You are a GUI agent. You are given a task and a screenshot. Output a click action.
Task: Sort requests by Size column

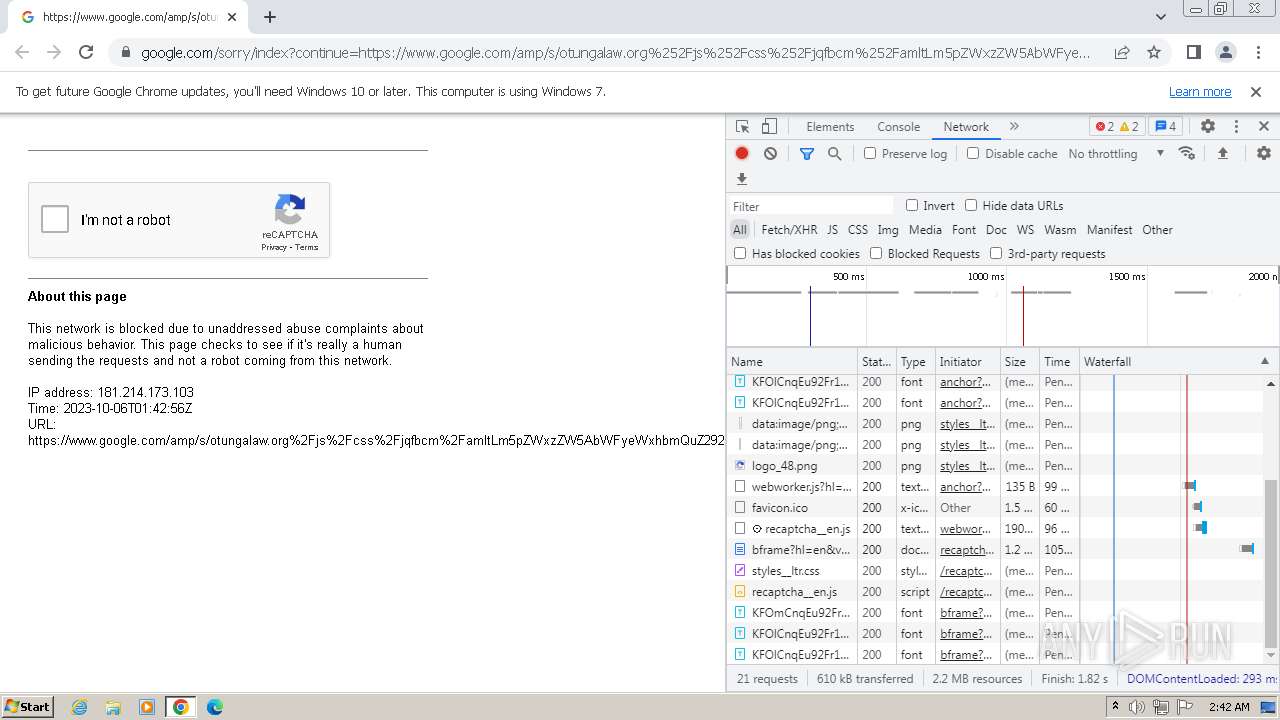pos(1020,361)
